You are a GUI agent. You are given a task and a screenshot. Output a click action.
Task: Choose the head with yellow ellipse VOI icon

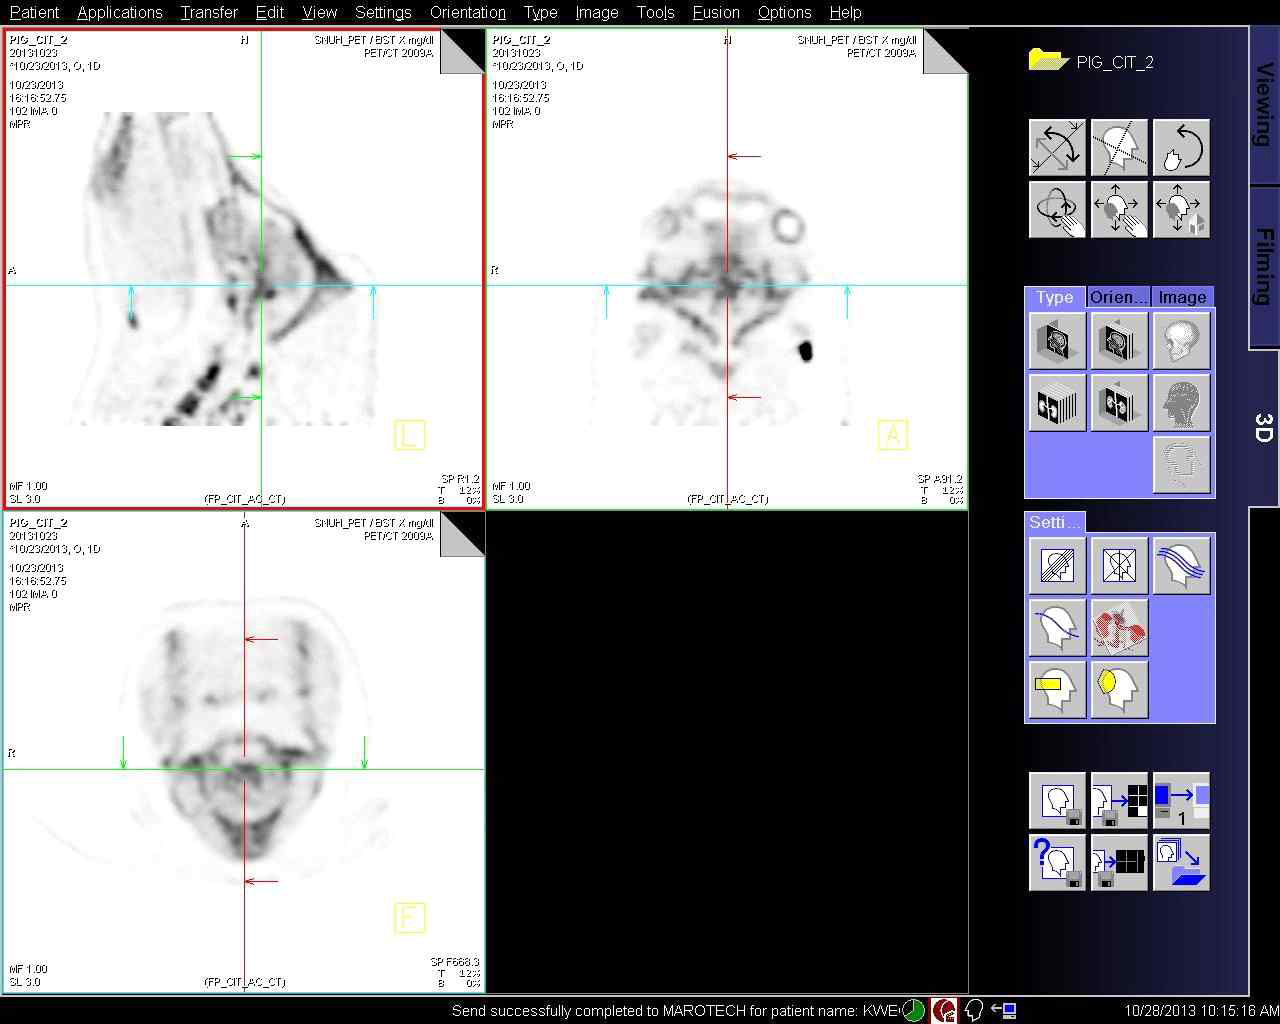pos(1119,690)
